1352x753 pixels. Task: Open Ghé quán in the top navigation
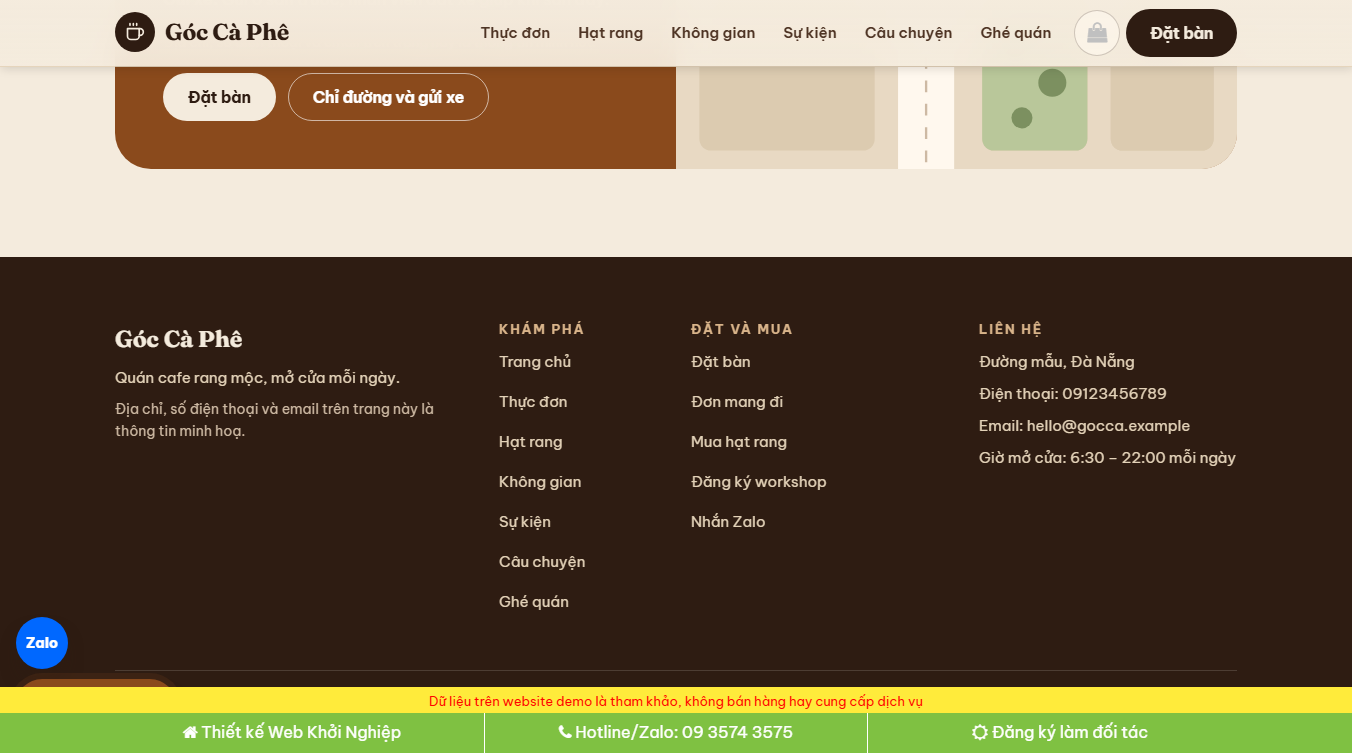(x=1016, y=33)
